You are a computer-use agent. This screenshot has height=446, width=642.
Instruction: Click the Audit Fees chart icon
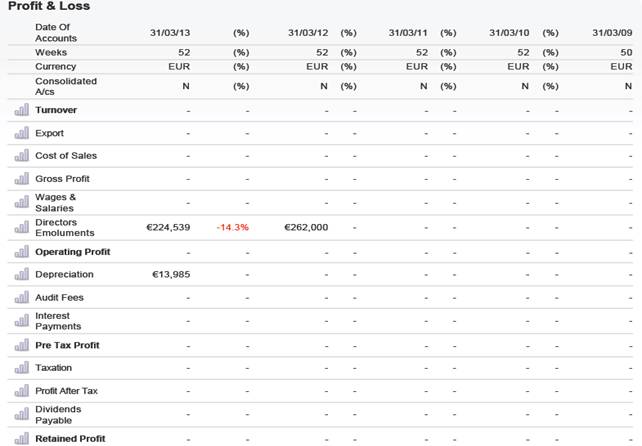21,297
